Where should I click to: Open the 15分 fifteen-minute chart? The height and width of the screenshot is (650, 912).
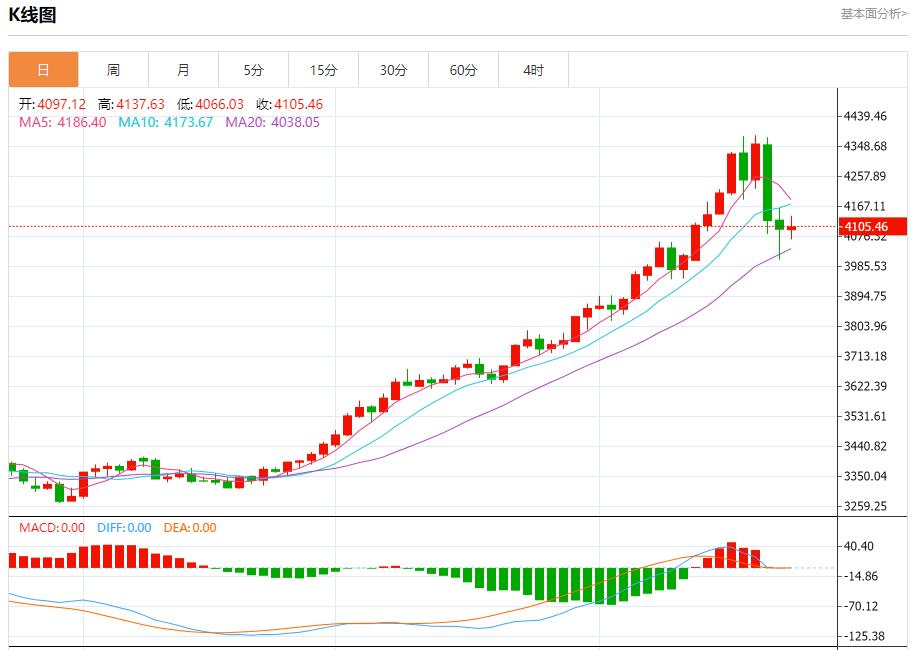click(323, 69)
